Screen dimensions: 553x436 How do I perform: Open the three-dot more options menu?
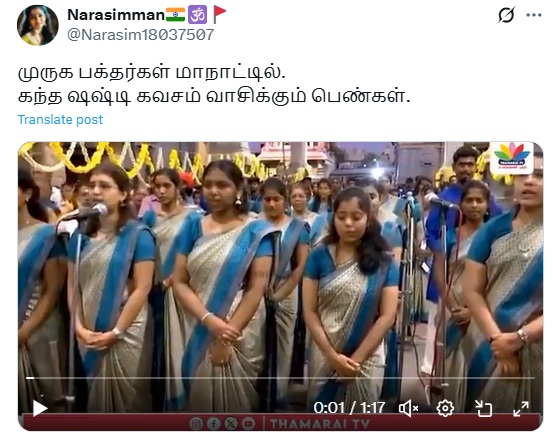534,15
